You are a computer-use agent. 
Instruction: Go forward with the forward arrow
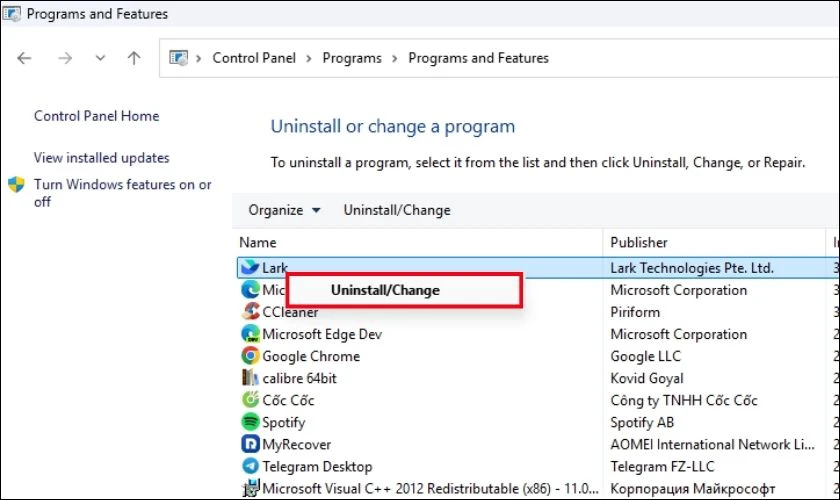click(65, 58)
